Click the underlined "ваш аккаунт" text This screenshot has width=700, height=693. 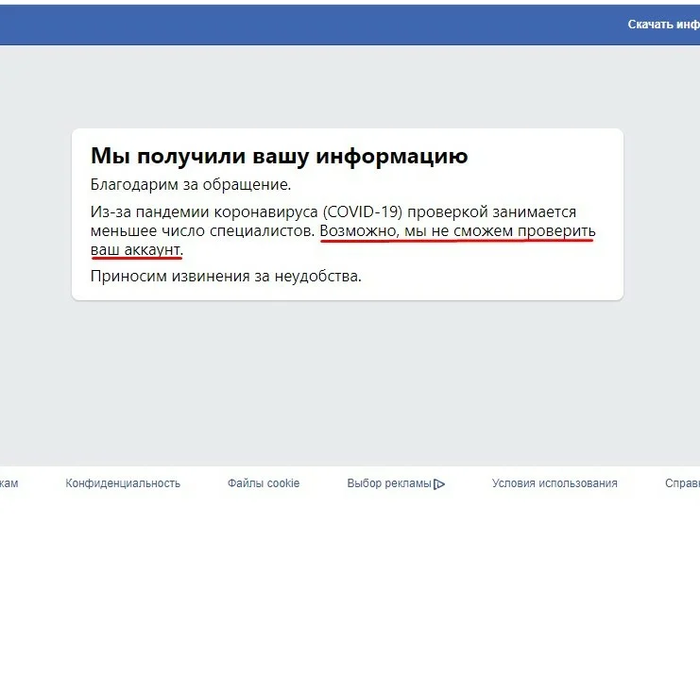click(x=136, y=249)
